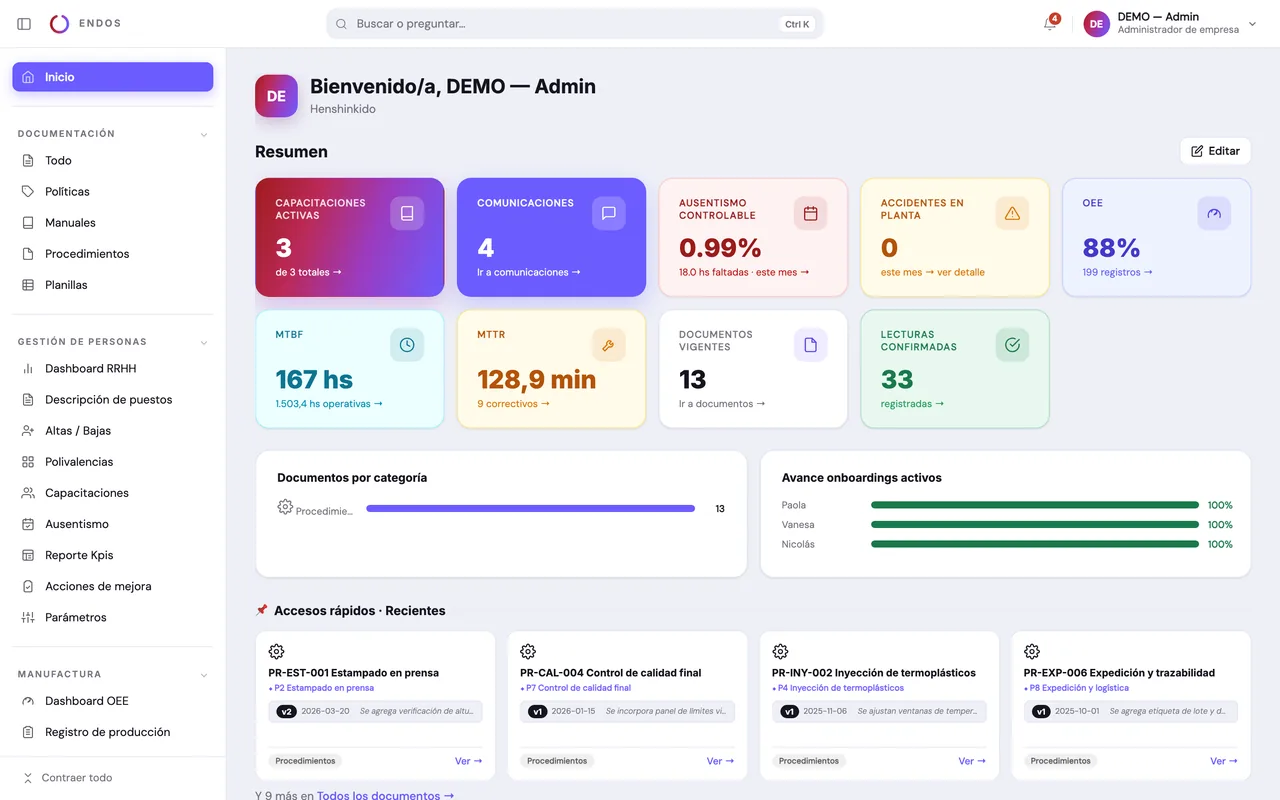Open 'Todos los documentos →' link
The image size is (1280, 800).
385,795
